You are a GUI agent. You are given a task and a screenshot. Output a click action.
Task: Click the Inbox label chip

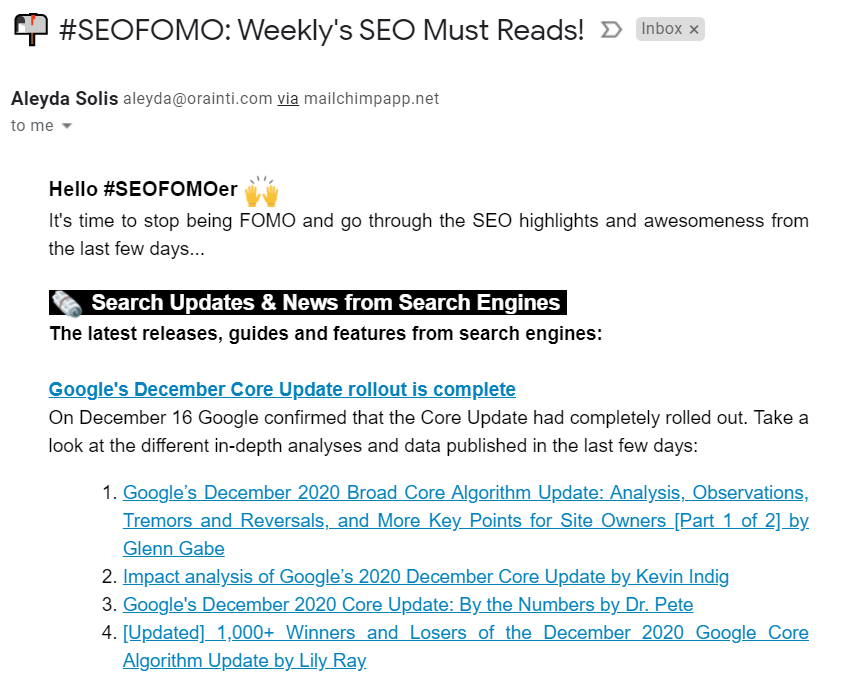tap(661, 29)
